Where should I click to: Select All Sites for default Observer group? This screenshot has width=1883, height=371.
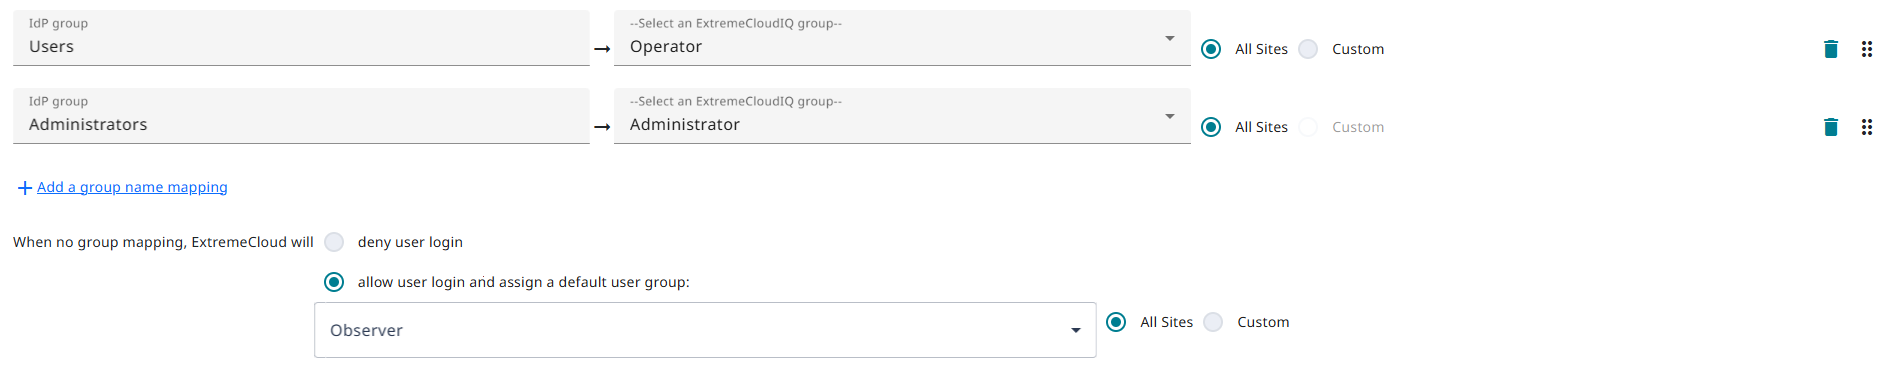pos(1116,322)
